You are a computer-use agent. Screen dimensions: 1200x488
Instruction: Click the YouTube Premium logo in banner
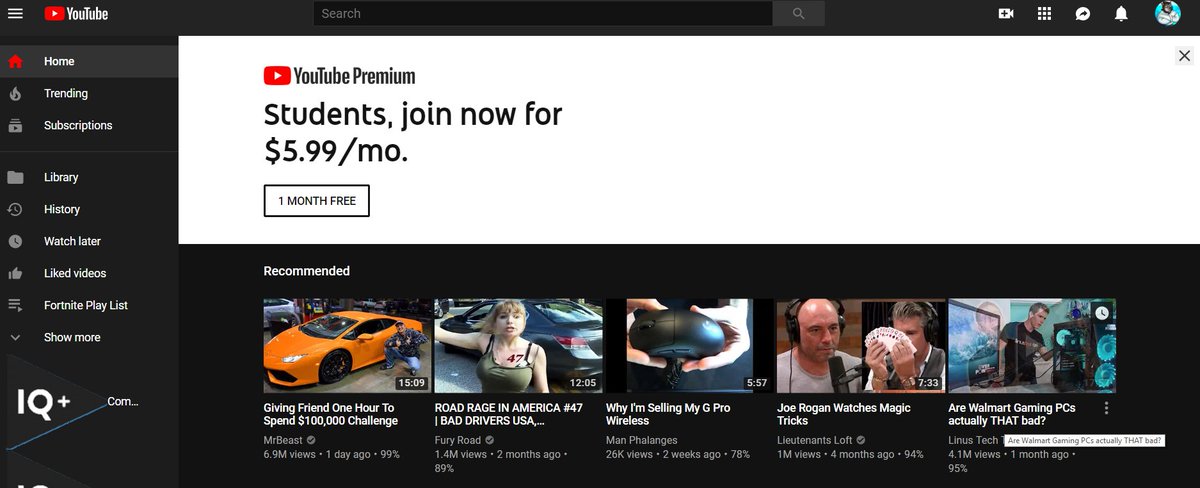[339, 76]
